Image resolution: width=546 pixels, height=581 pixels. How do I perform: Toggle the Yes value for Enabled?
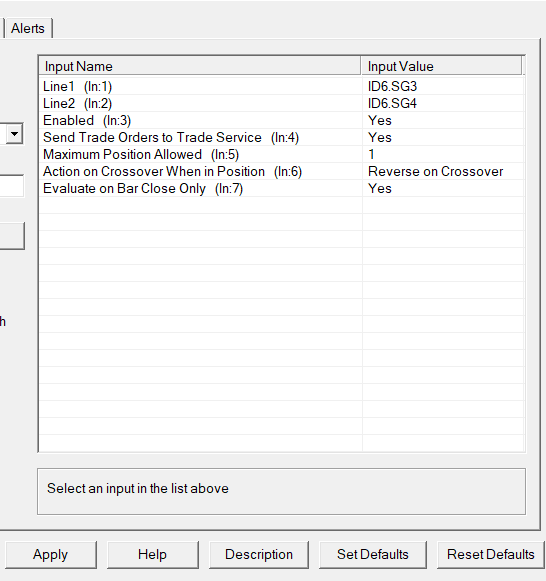point(380,120)
